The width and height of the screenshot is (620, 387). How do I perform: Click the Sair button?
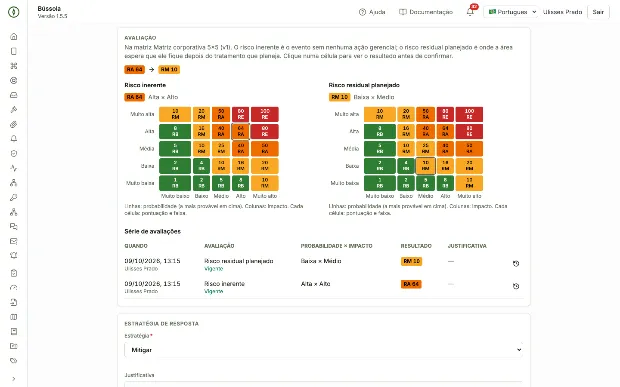click(x=598, y=12)
